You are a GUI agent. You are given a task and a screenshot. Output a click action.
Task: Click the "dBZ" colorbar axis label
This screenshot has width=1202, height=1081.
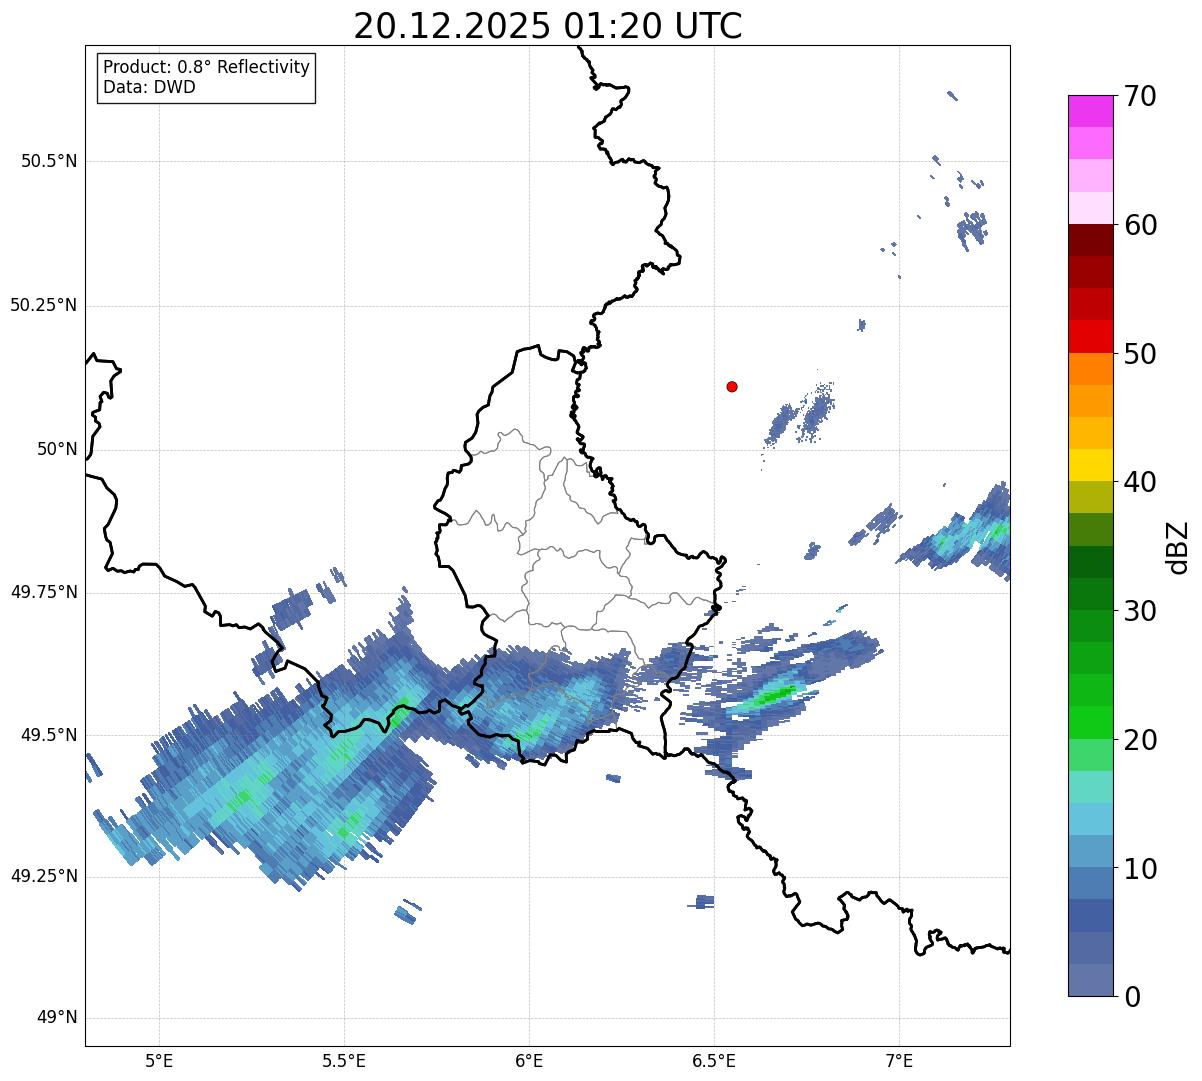(1178, 546)
